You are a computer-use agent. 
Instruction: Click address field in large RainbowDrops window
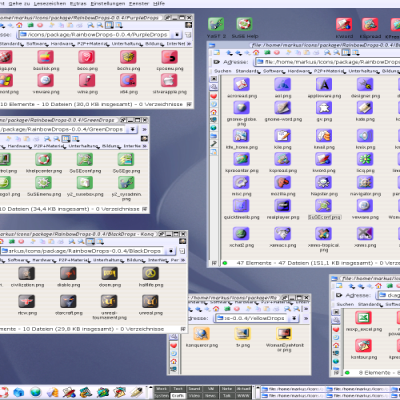pyautogui.click(x=327, y=62)
